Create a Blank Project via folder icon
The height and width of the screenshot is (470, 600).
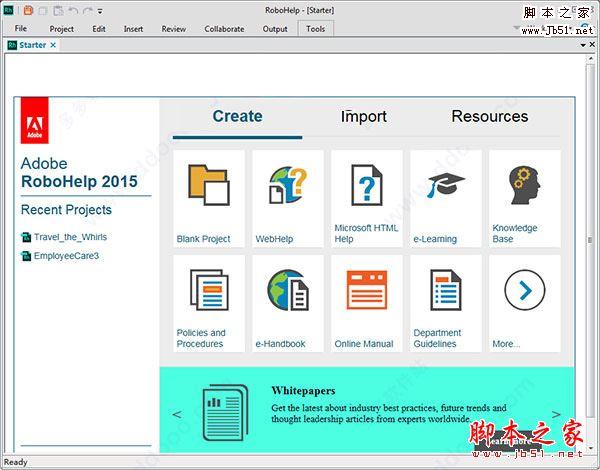pos(209,185)
